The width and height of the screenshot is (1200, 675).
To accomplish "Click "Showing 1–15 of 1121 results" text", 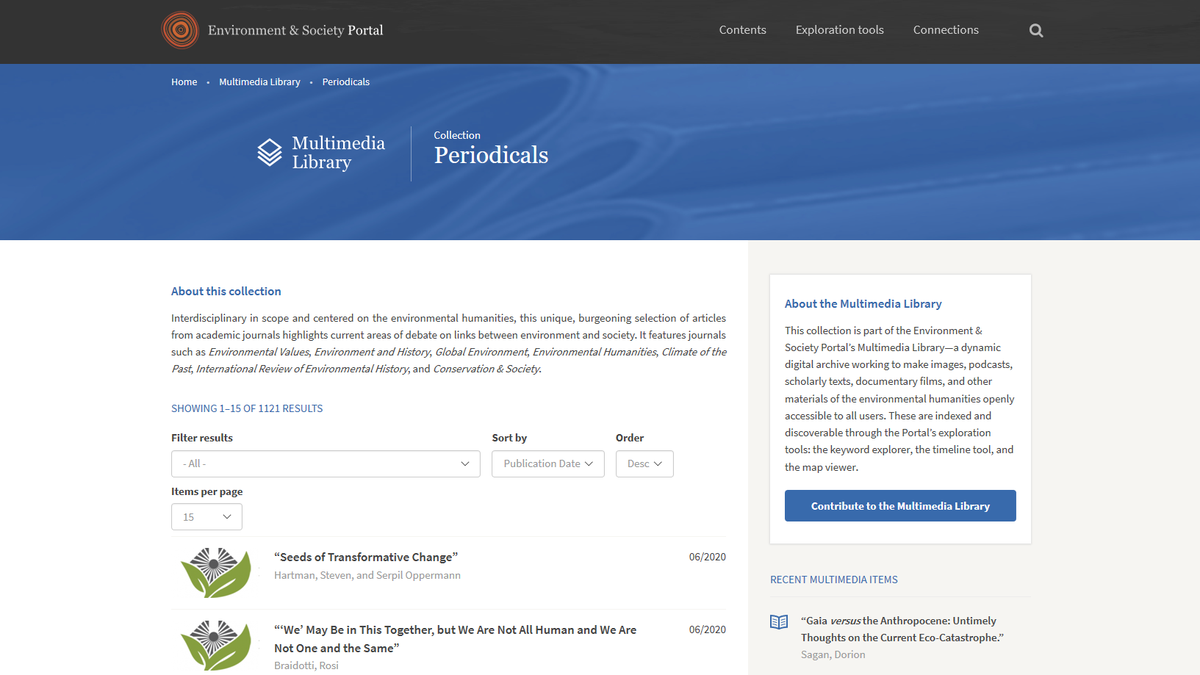I will [x=247, y=409].
